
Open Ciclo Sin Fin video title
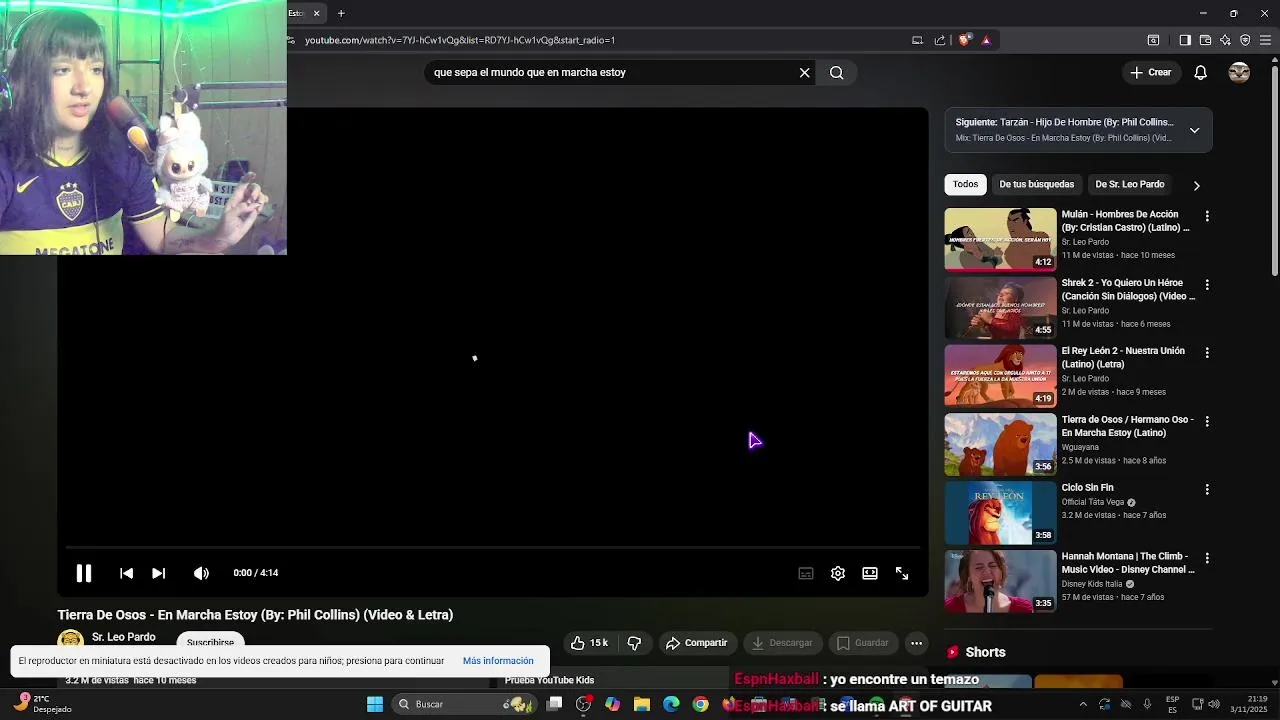[1087, 488]
